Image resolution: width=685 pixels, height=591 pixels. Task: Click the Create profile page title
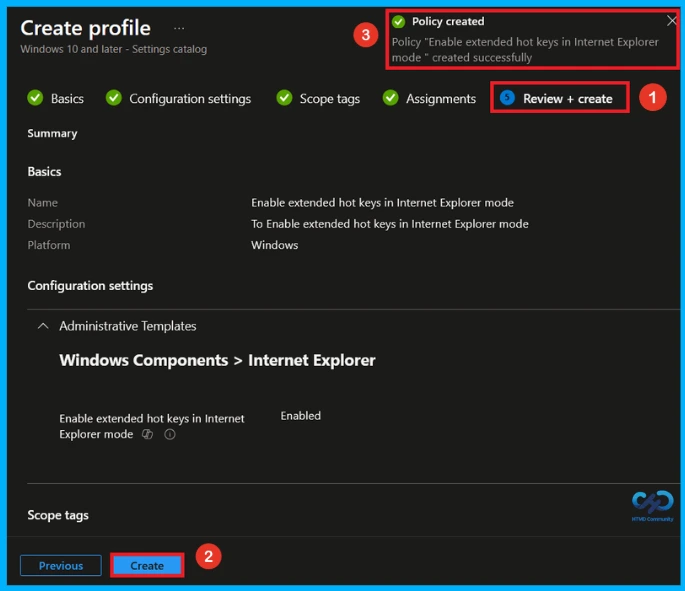pyautogui.click(x=86, y=28)
